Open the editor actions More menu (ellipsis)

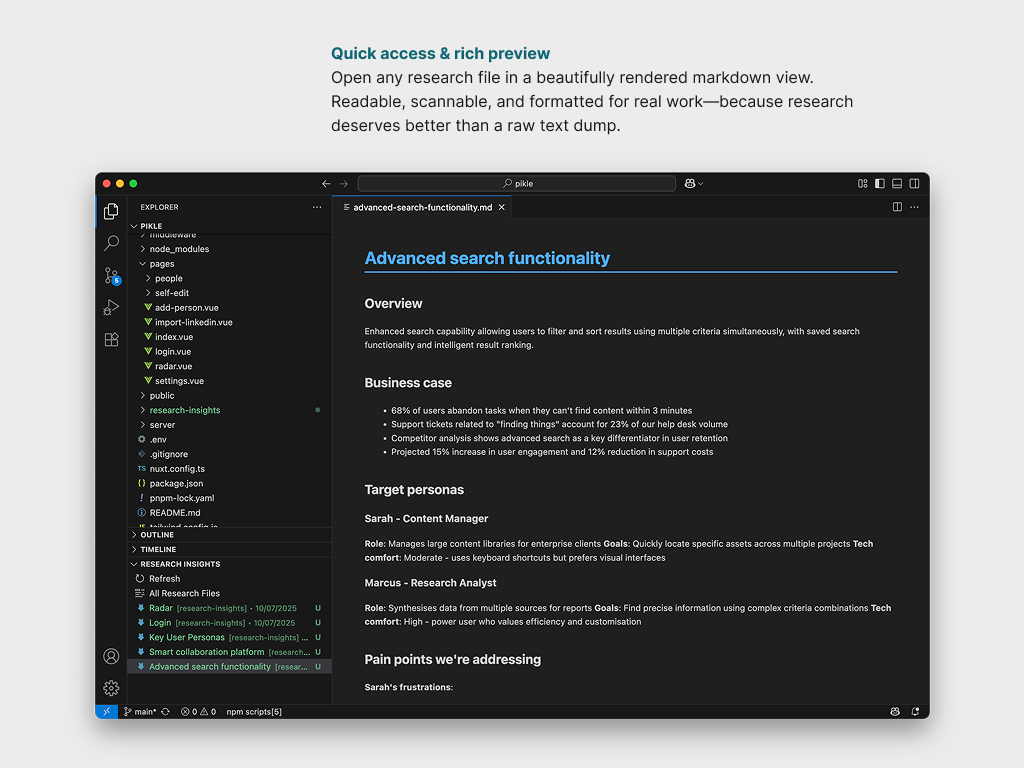tap(914, 207)
